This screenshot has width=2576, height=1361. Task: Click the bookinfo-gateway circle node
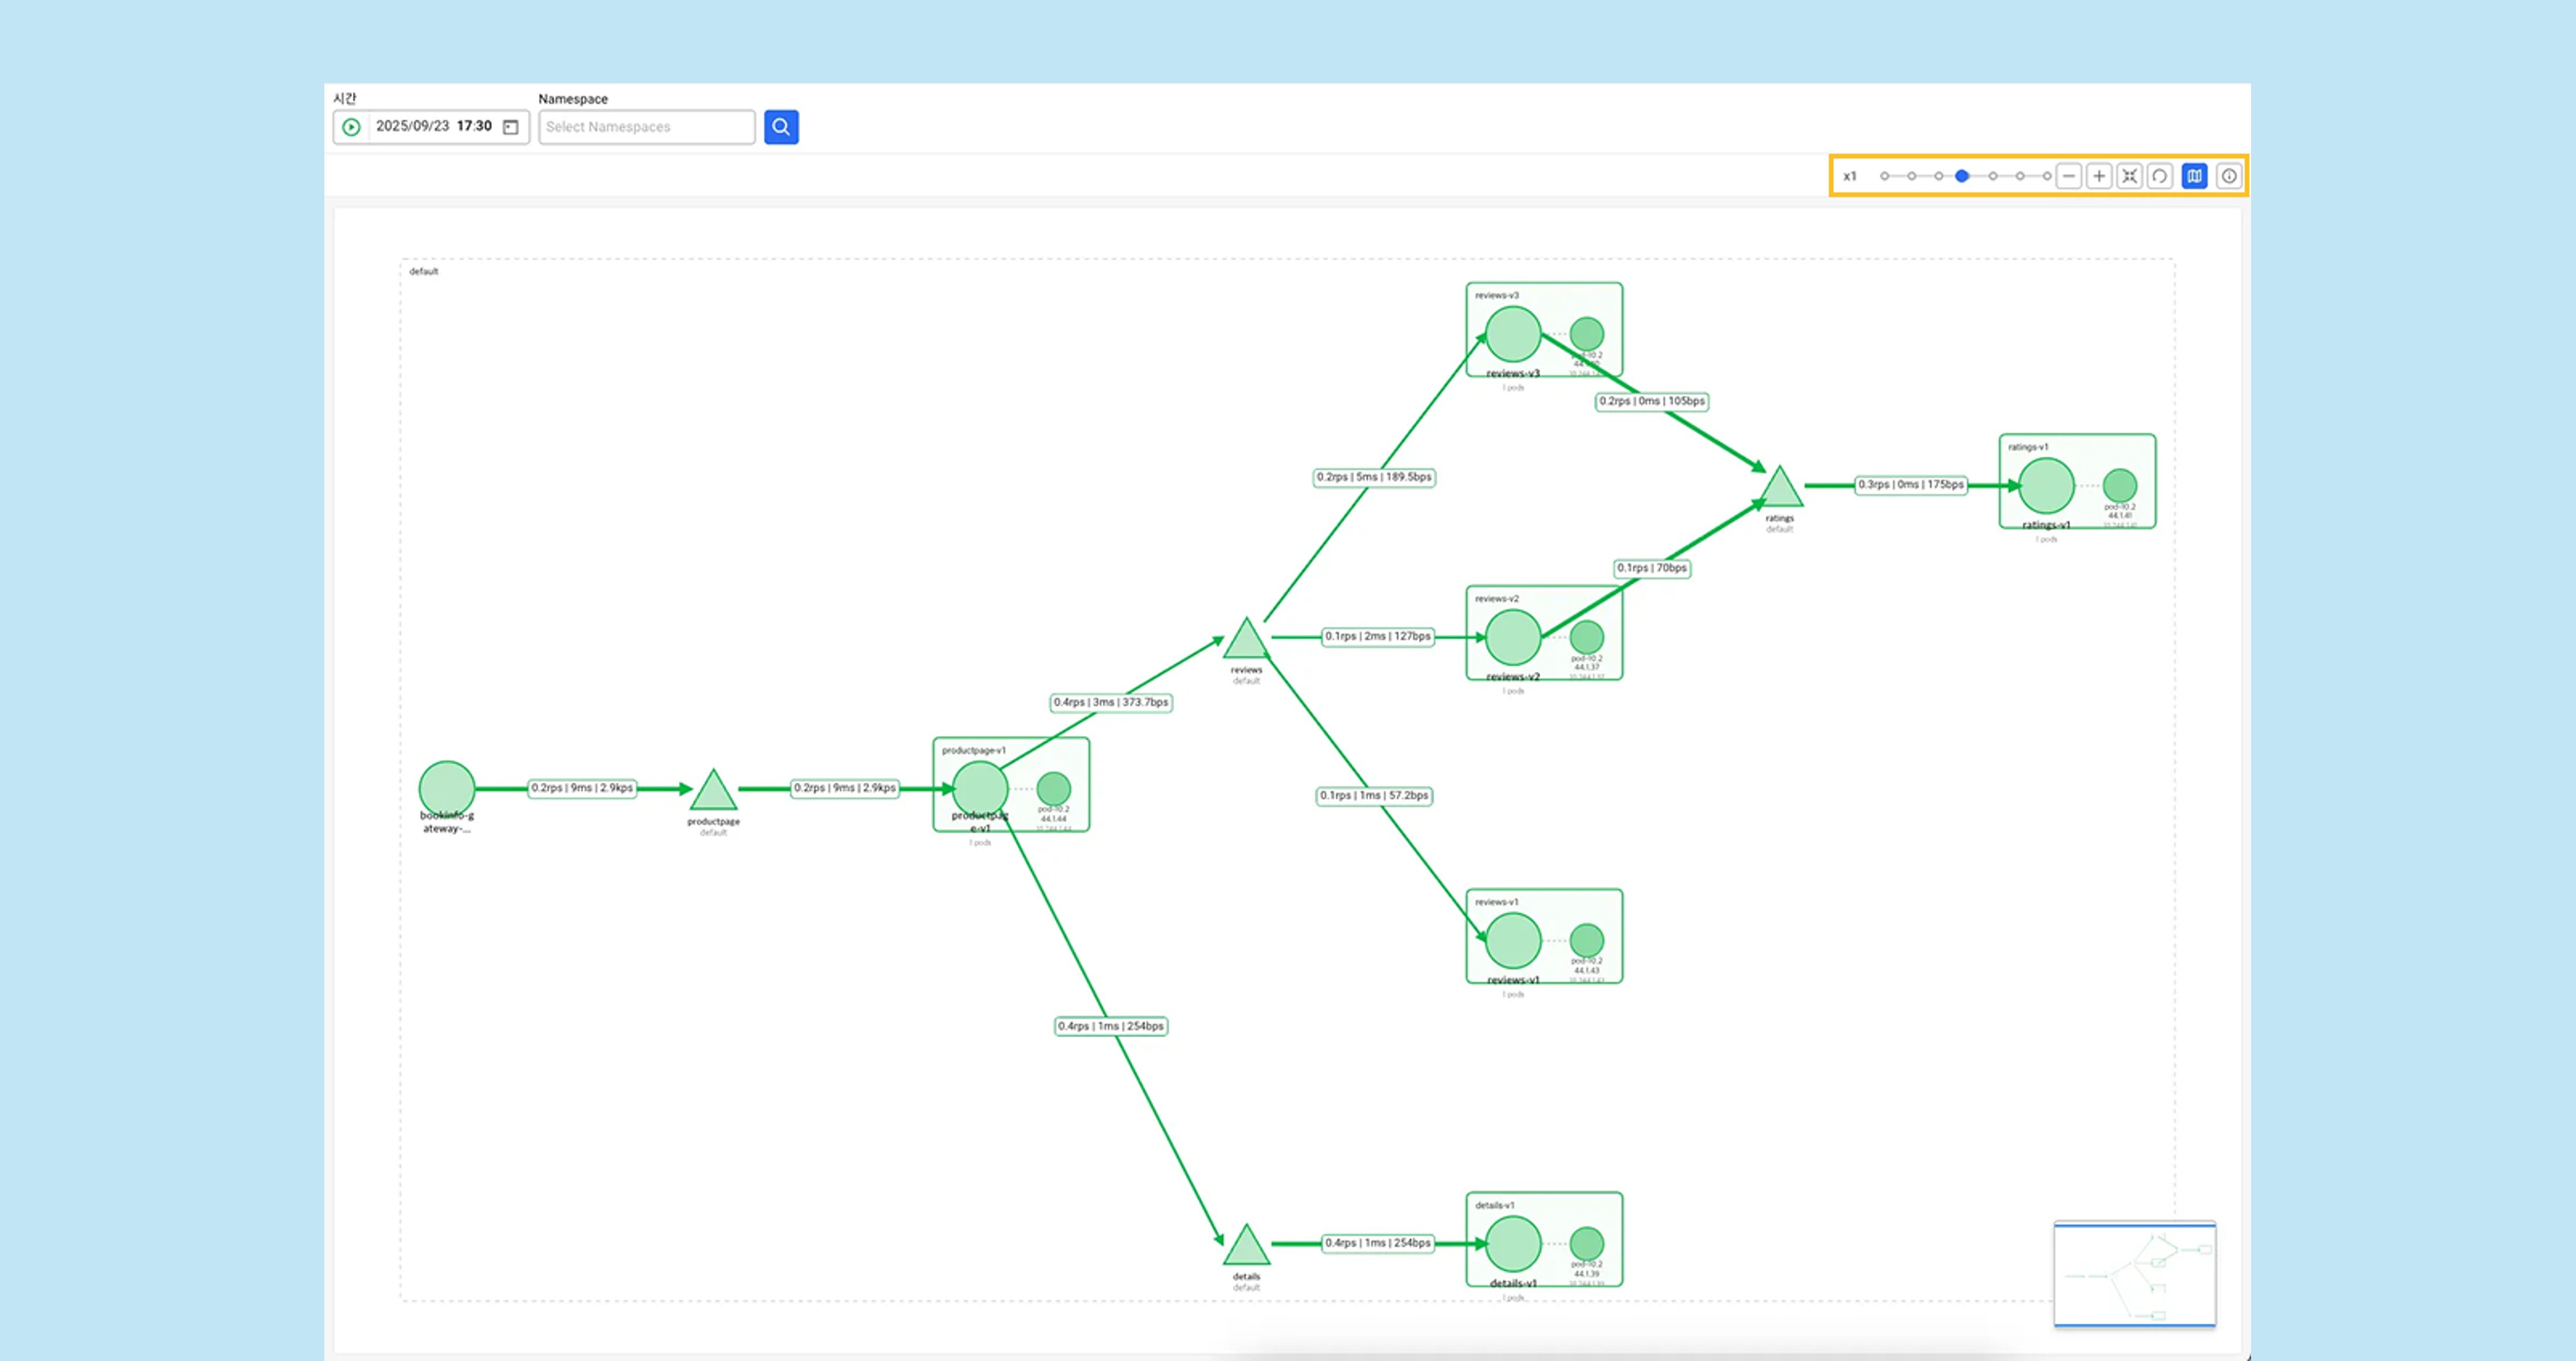[x=447, y=788]
